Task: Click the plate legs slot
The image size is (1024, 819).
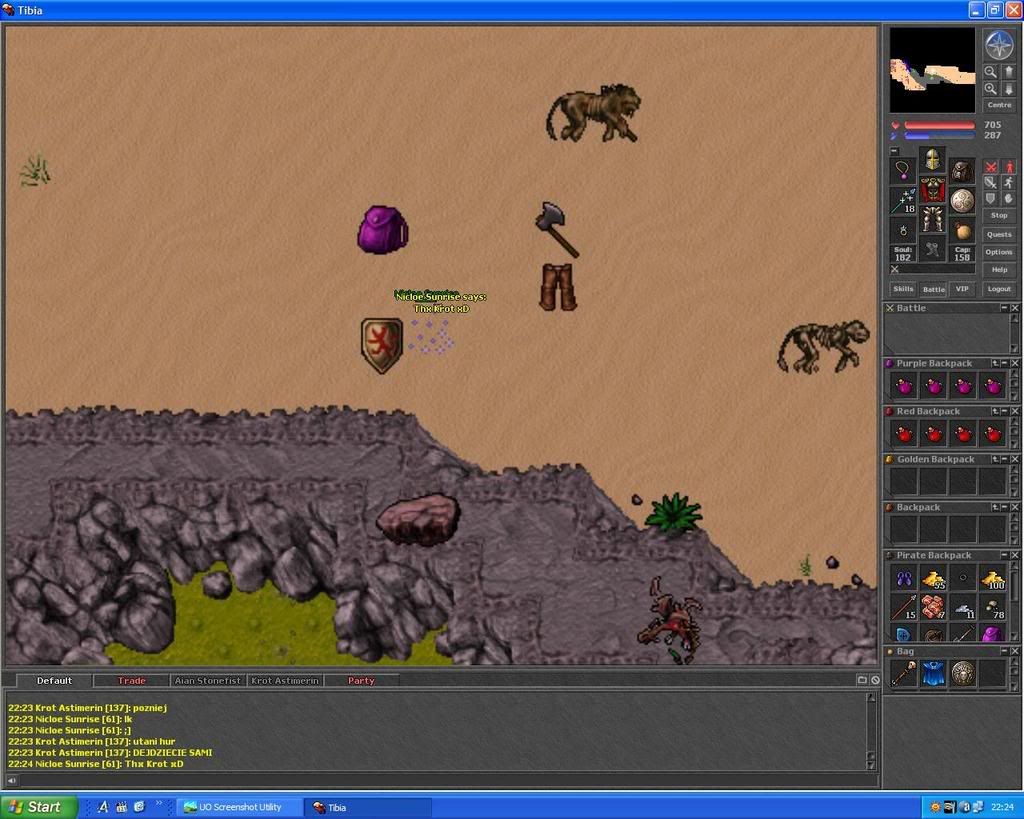Action: click(933, 219)
